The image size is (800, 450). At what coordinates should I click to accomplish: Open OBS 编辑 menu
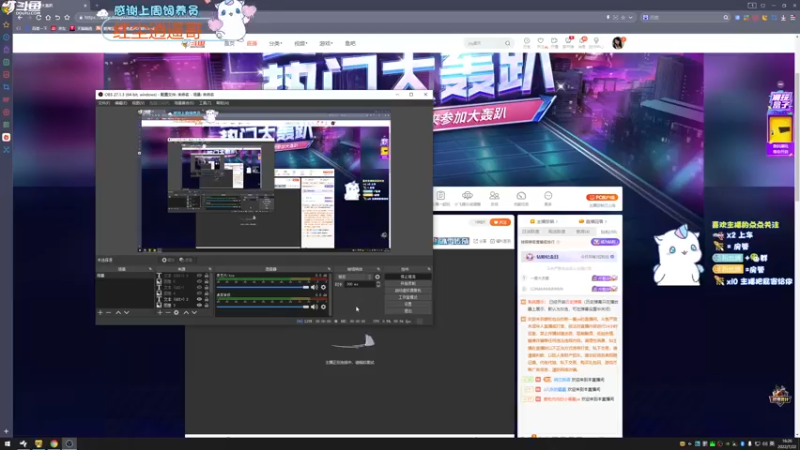pos(121,103)
